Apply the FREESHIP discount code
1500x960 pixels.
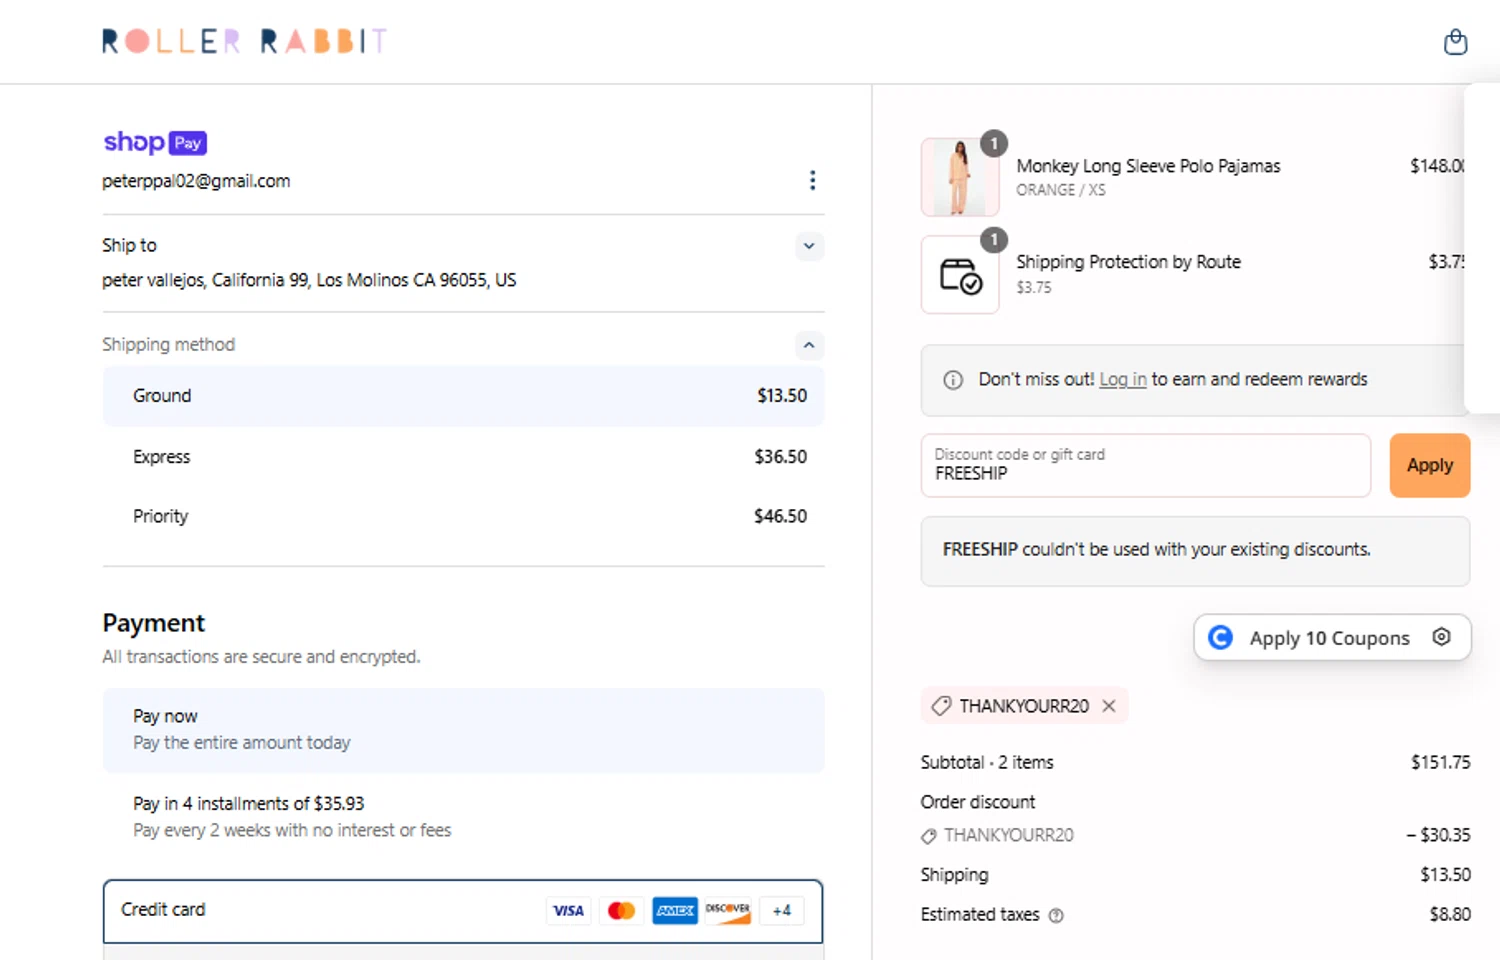(1429, 465)
